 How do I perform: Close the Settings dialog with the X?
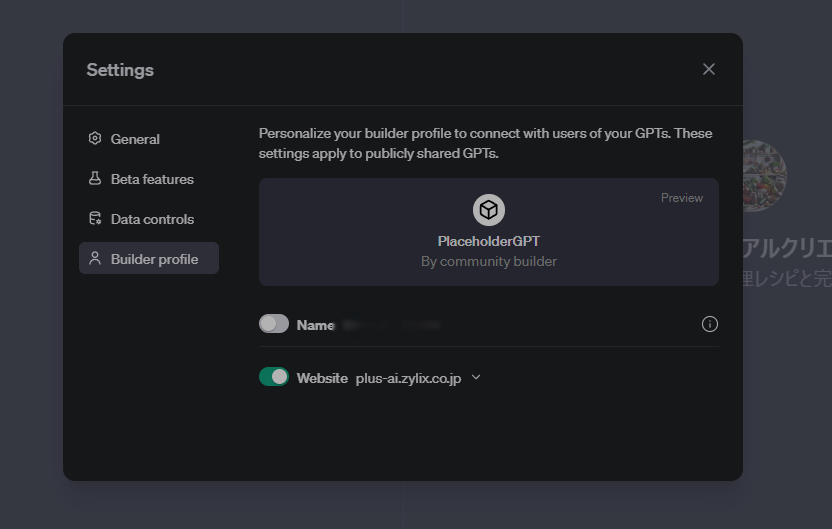pos(709,69)
